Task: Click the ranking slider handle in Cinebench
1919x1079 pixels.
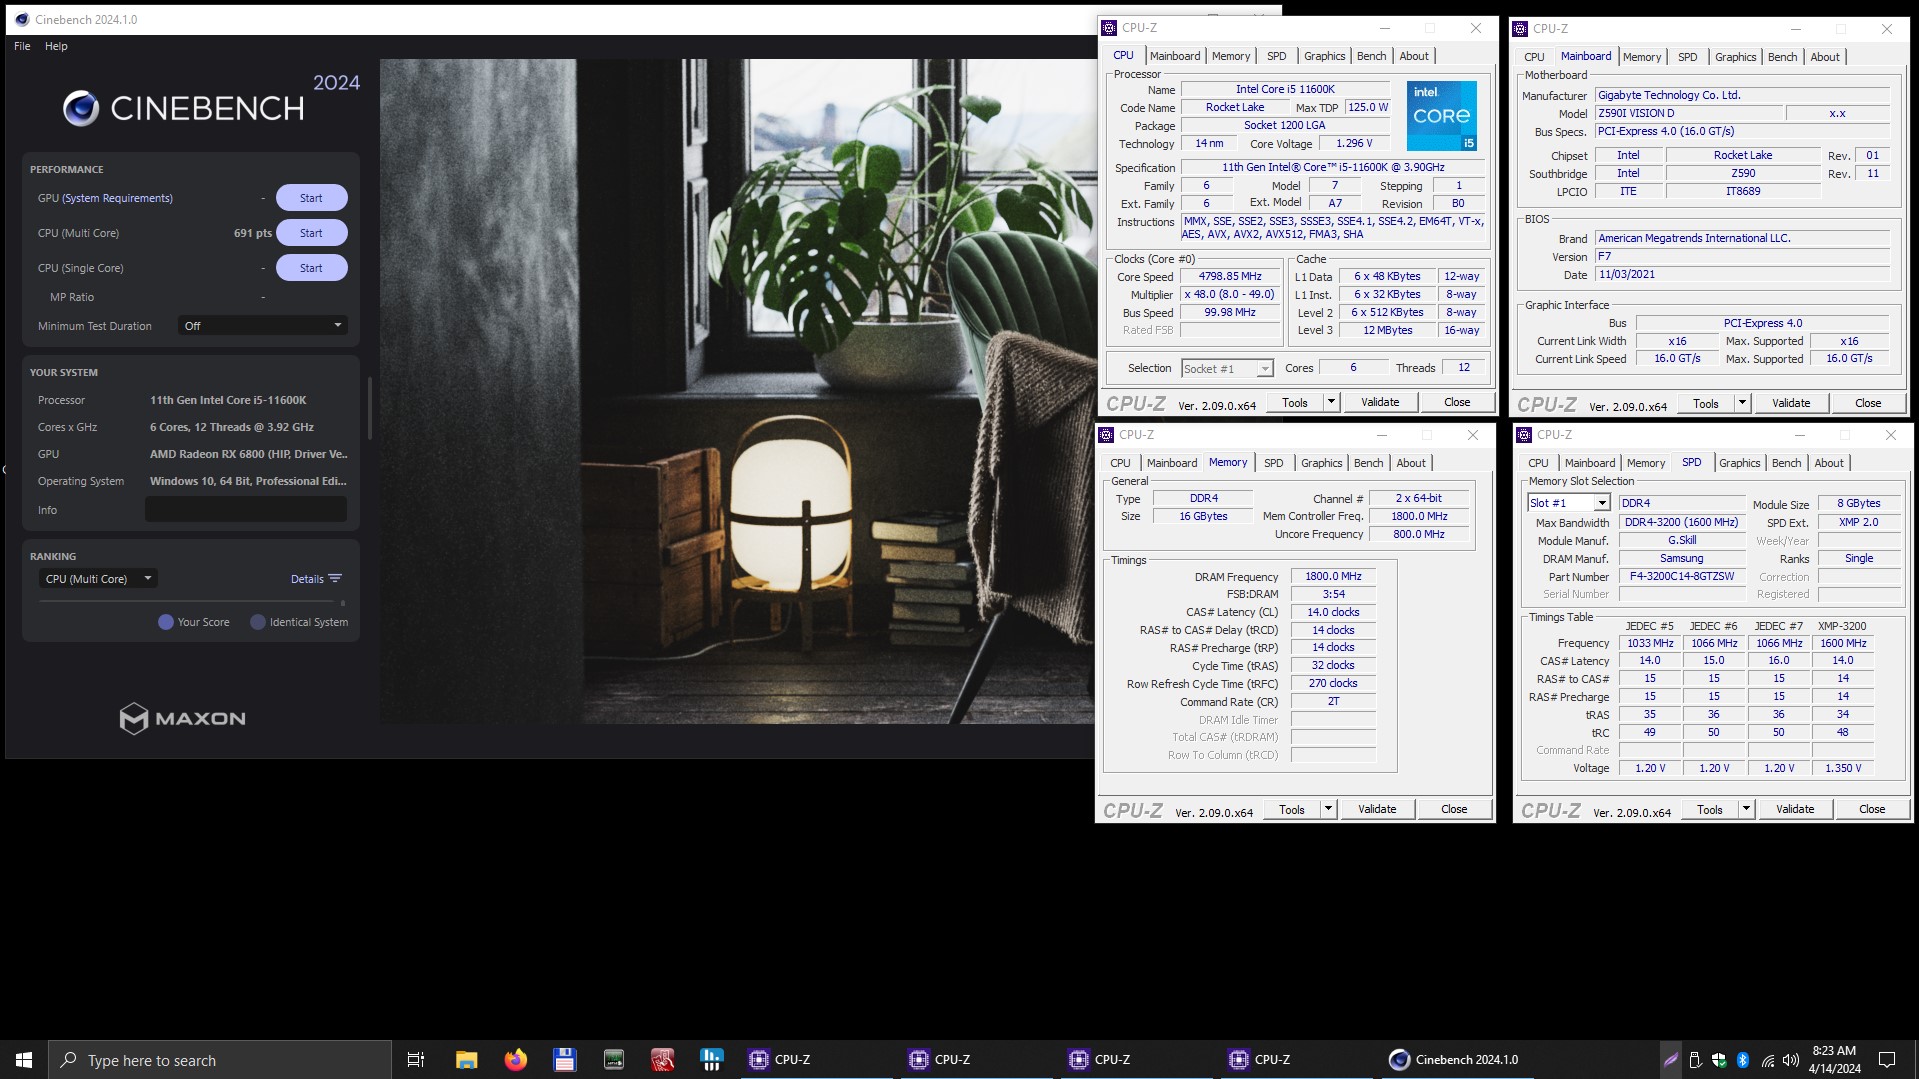Action: coord(343,603)
